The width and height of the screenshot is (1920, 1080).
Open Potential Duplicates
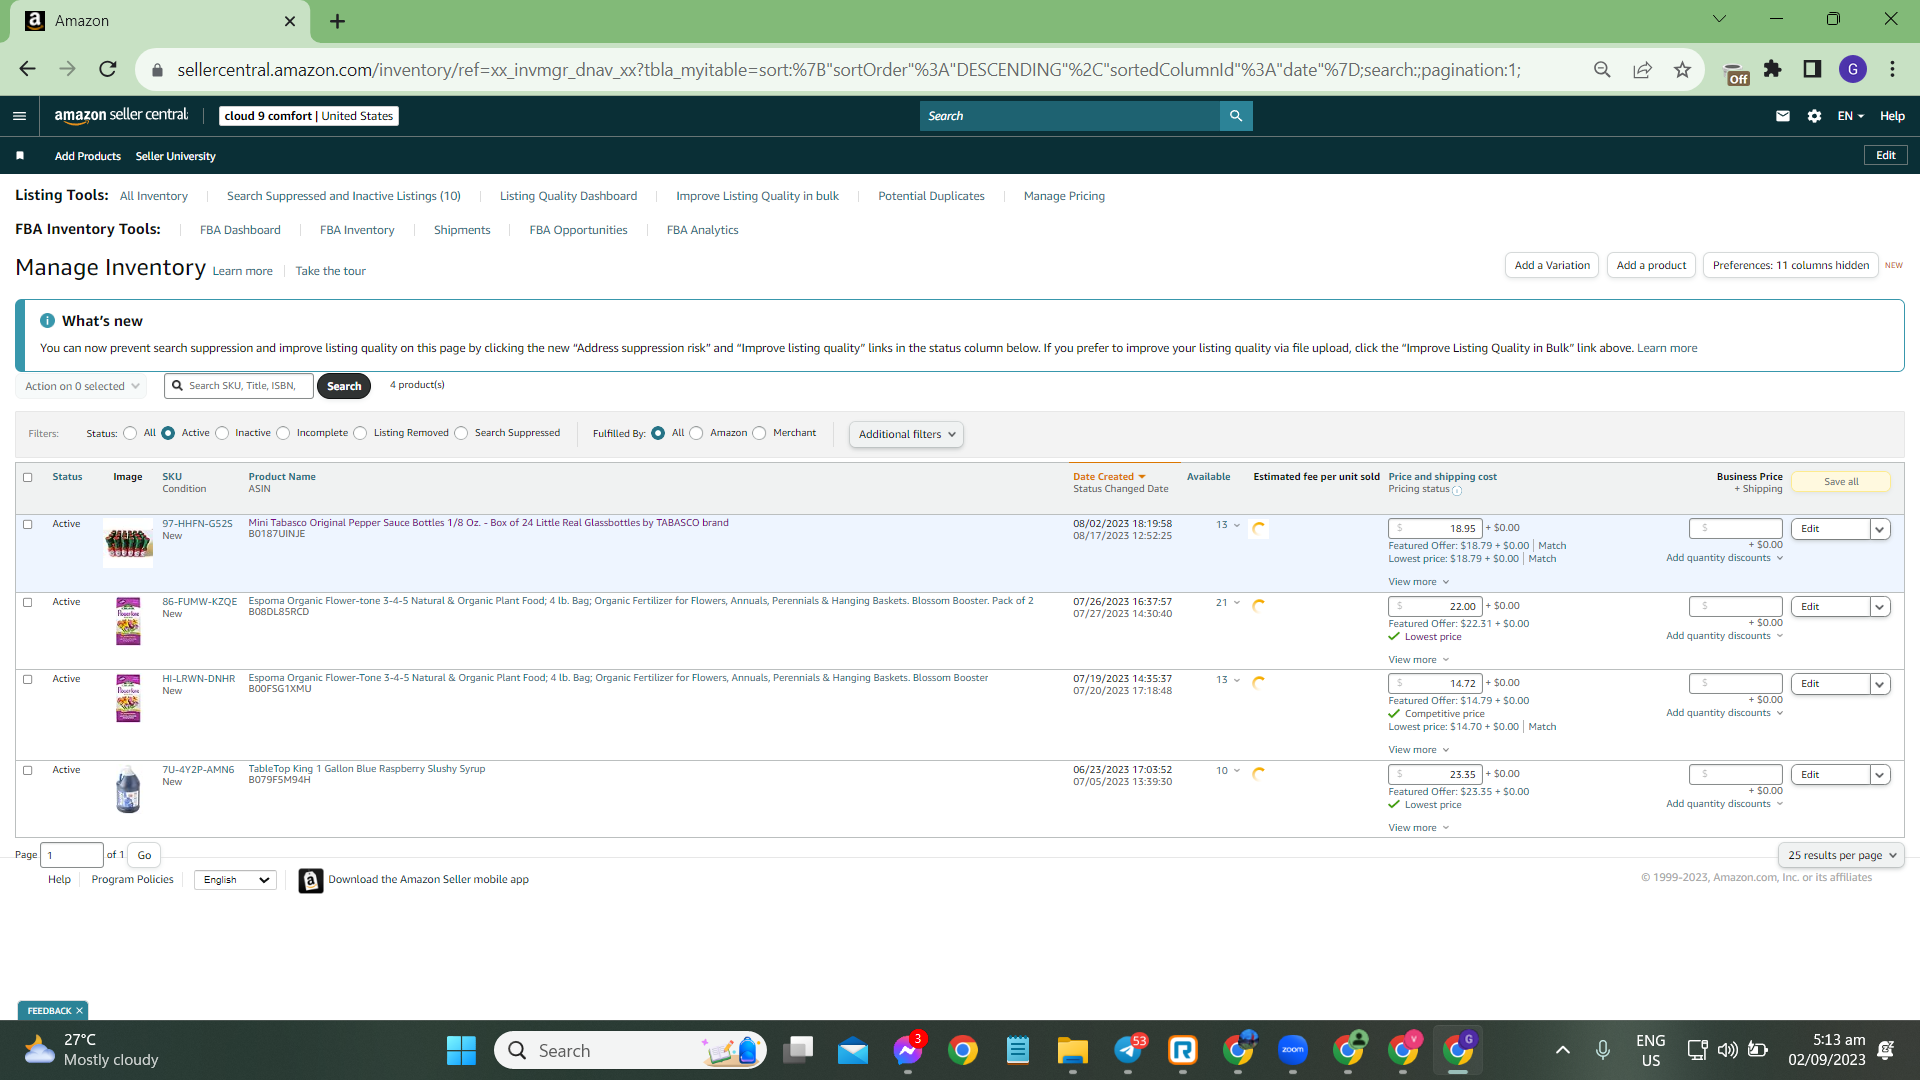pyautogui.click(x=931, y=196)
